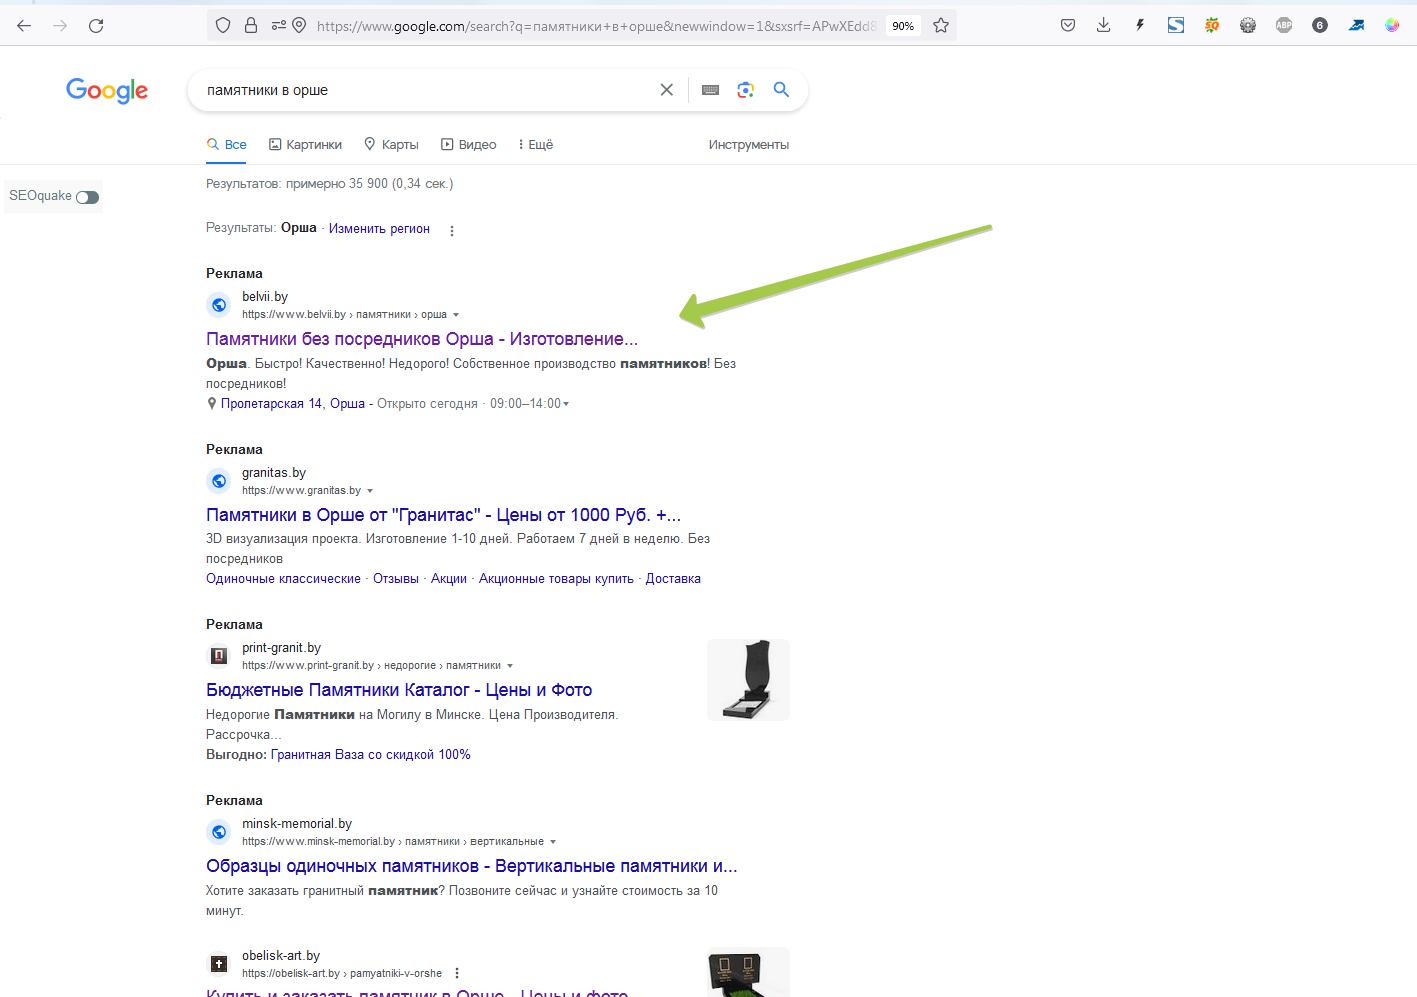Click the results count text 35 900
Image resolution: width=1417 pixels, height=997 pixels.
click(x=329, y=184)
